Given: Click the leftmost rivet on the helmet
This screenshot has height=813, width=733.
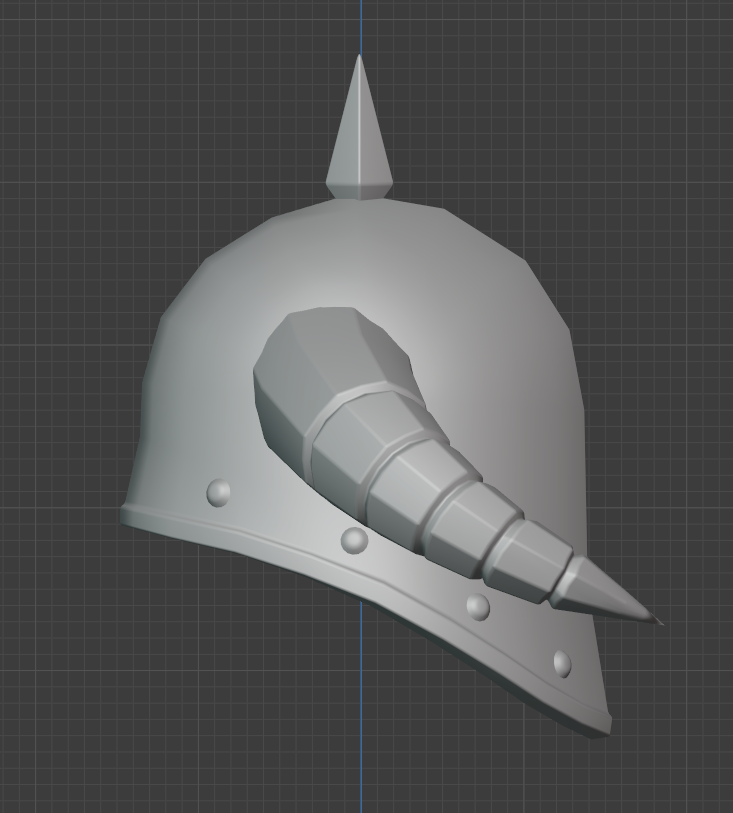Looking at the screenshot, I should click(219, 493).
